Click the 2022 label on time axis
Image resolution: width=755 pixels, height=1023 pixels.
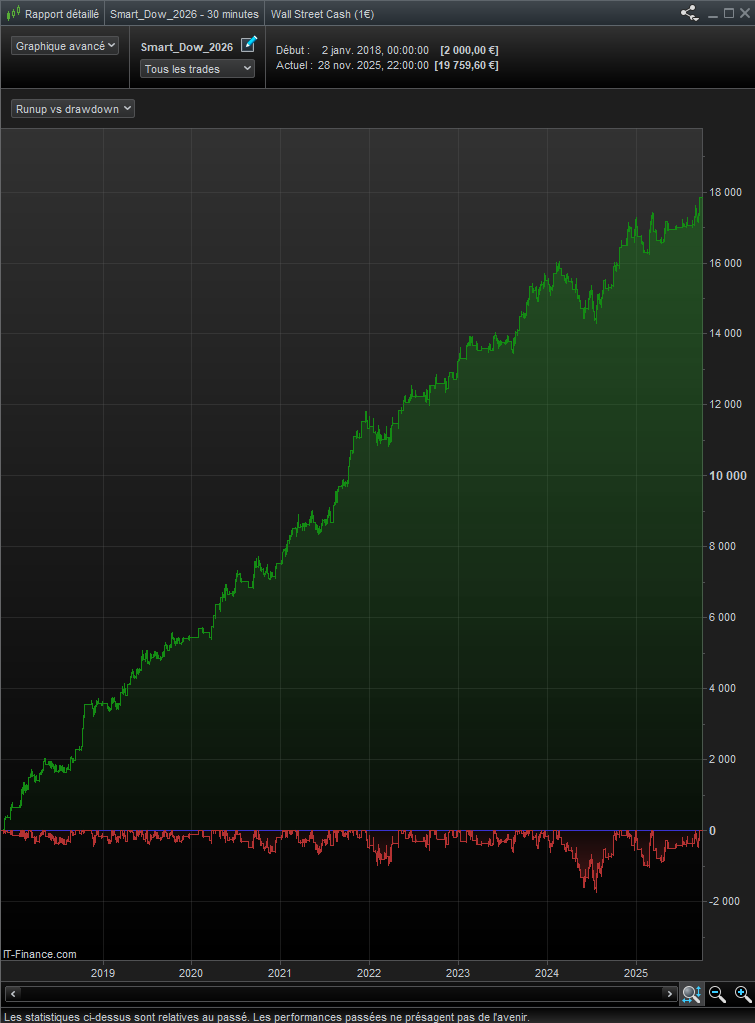point(369,972)
